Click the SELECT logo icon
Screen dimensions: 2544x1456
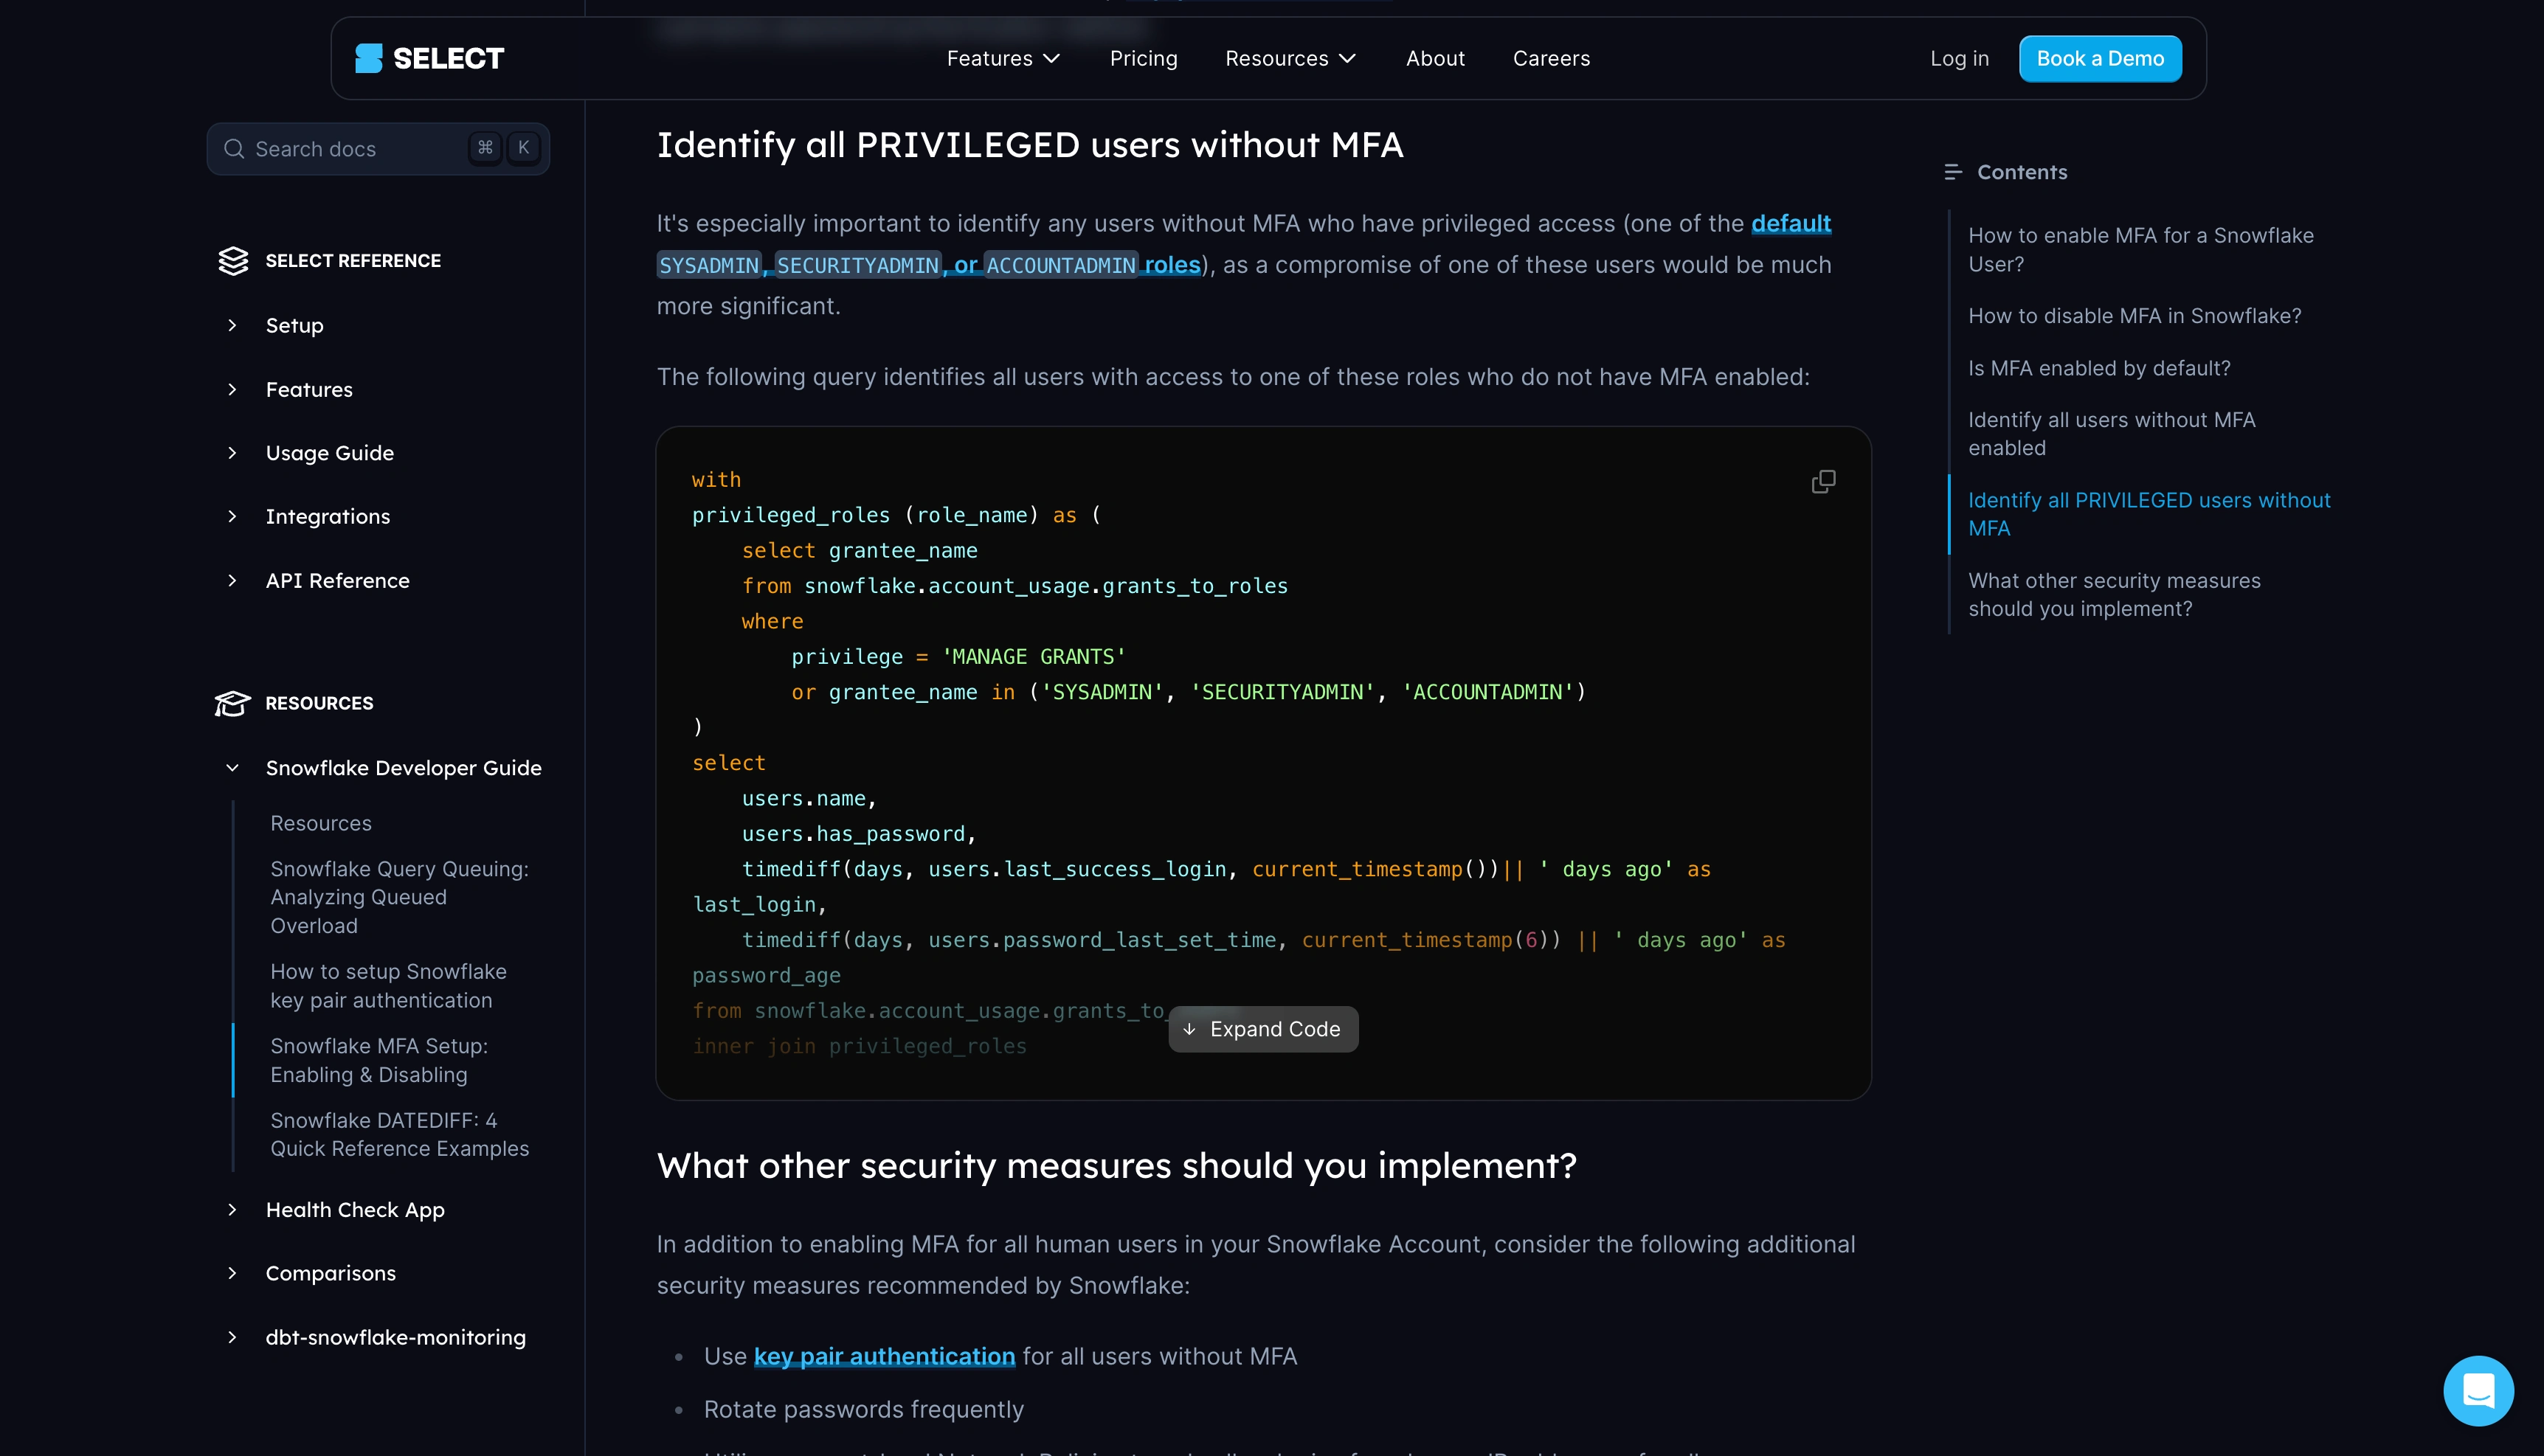coord(369,58)
